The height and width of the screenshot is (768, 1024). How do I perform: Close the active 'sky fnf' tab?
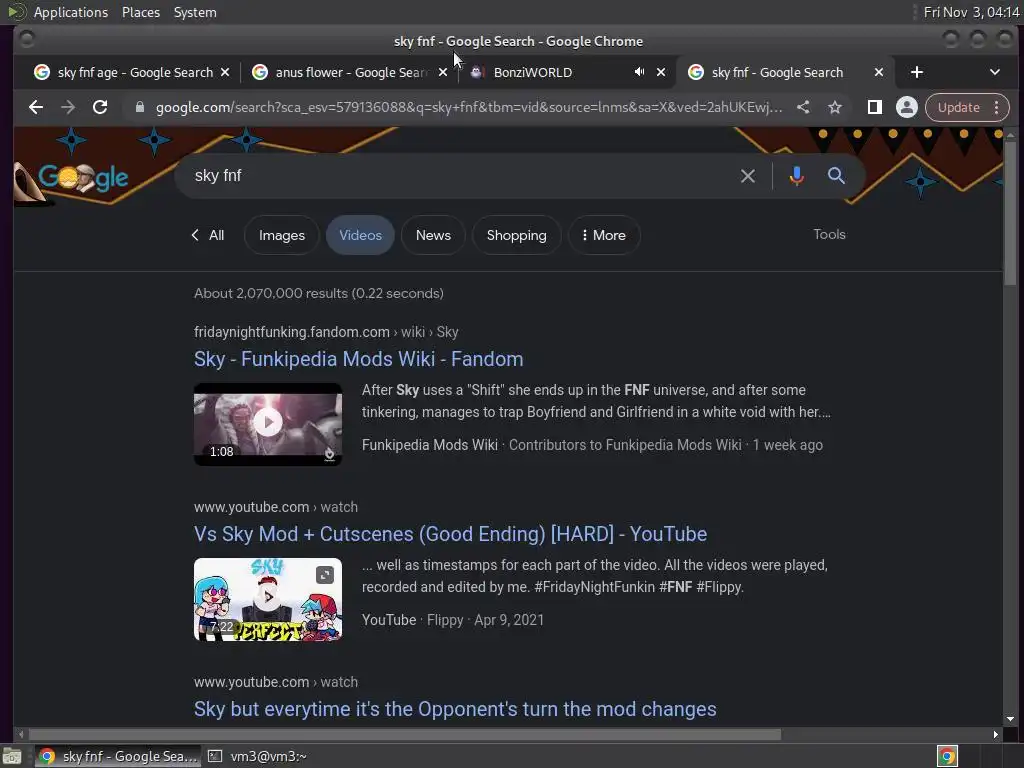point(879,72)
